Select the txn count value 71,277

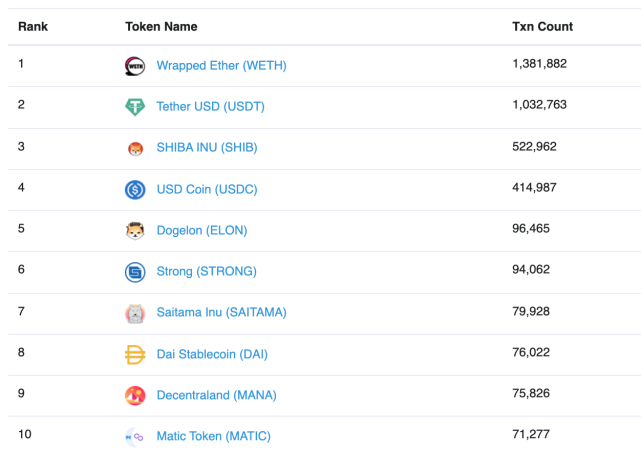pos(531,434)
